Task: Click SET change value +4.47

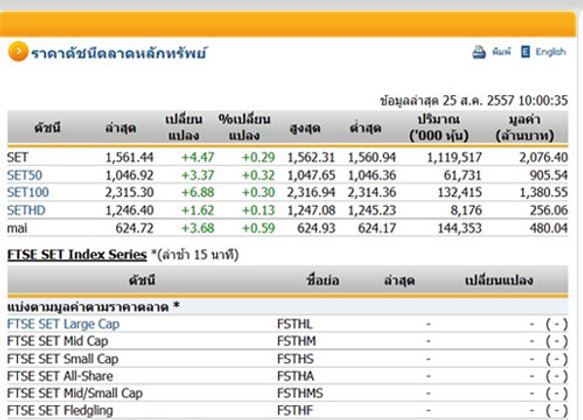Action: pos(197,158)
